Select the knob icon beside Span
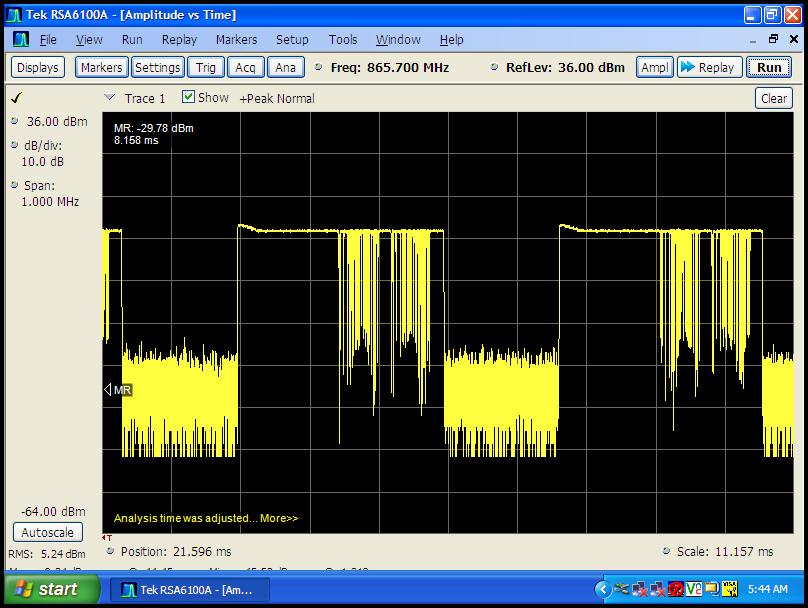This screenshot has width=808, height=608. coord(14,186)
